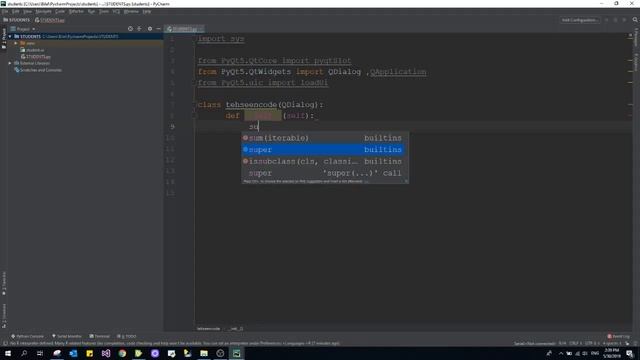Choose the 'super(...)' call template suggestion
This screenshot has height=360, width=640.
323,173
